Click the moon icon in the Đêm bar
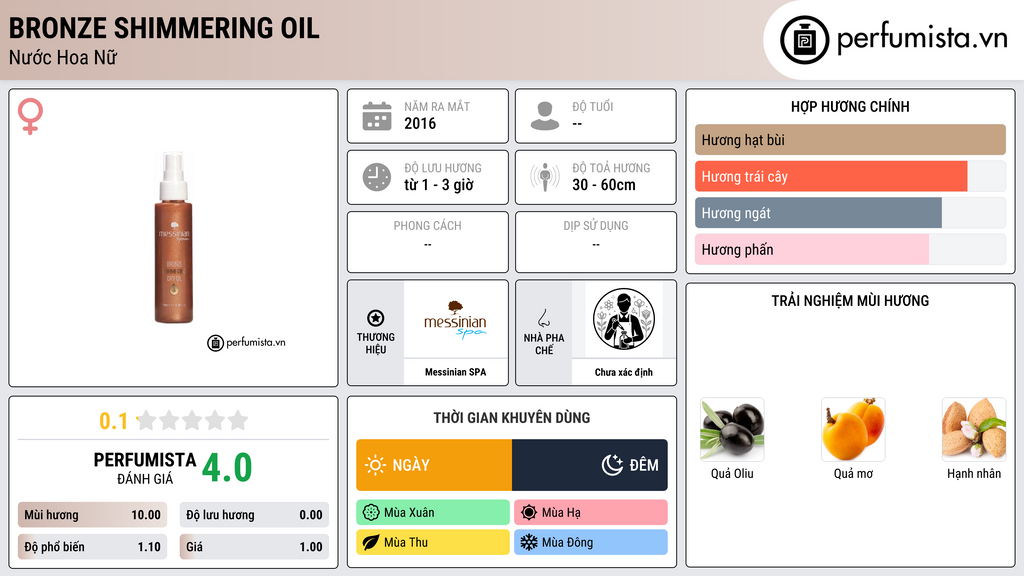 612,465
